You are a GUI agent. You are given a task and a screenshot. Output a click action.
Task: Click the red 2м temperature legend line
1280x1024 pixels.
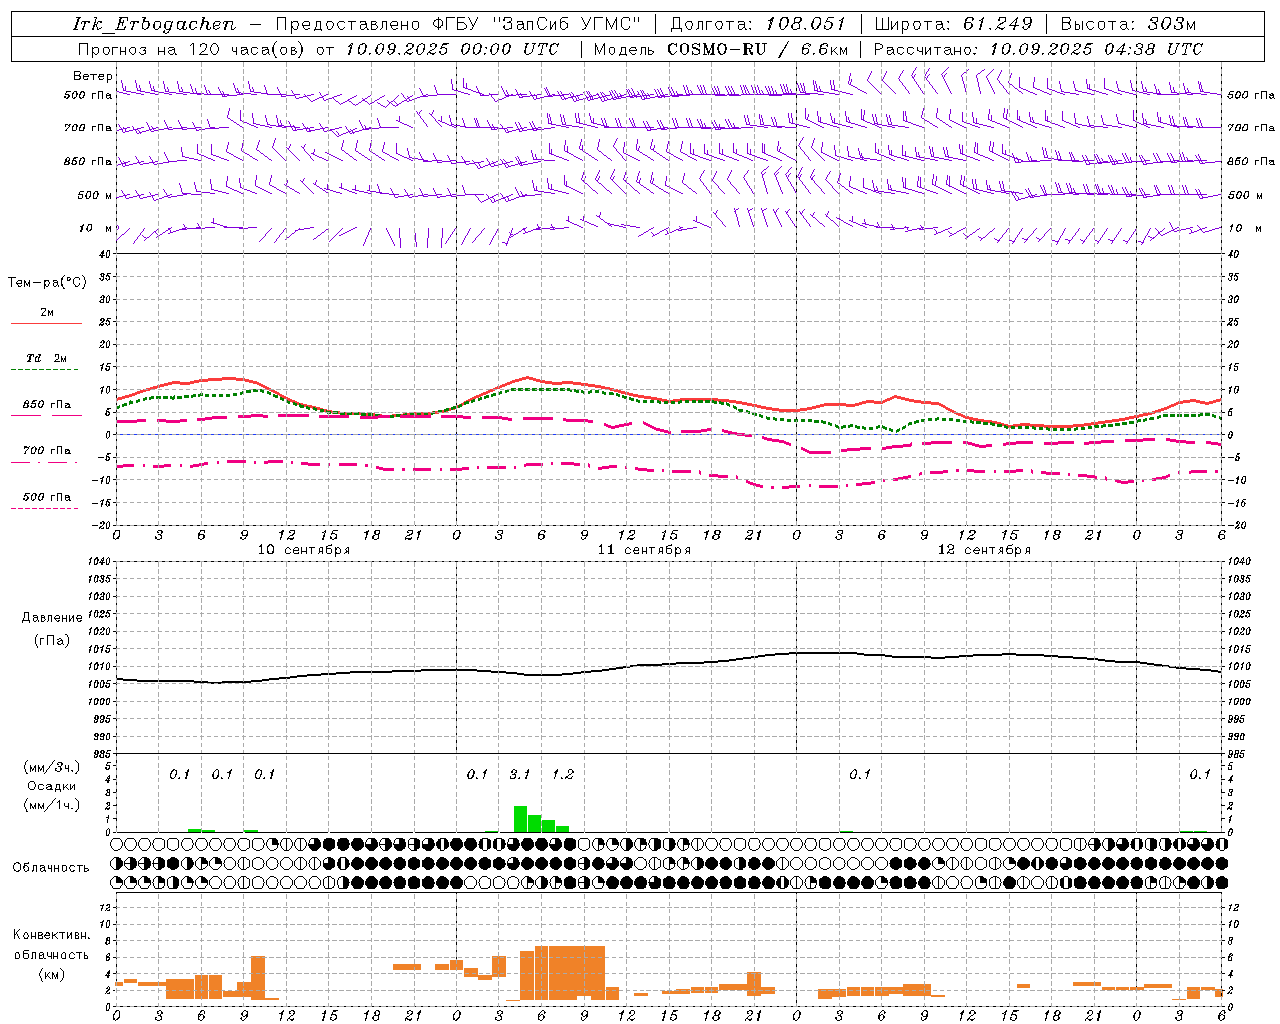tap(46, 323)
